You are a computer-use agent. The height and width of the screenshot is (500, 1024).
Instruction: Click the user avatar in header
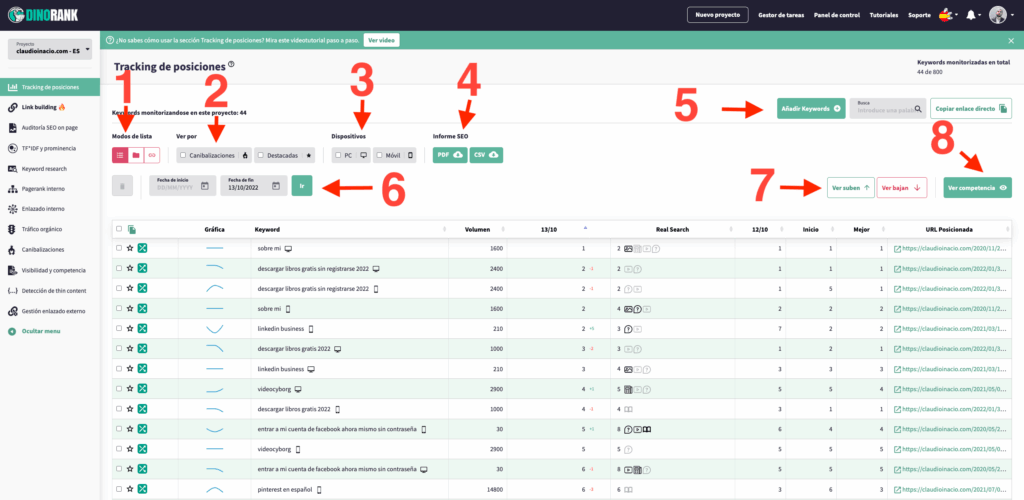(997, 14)
